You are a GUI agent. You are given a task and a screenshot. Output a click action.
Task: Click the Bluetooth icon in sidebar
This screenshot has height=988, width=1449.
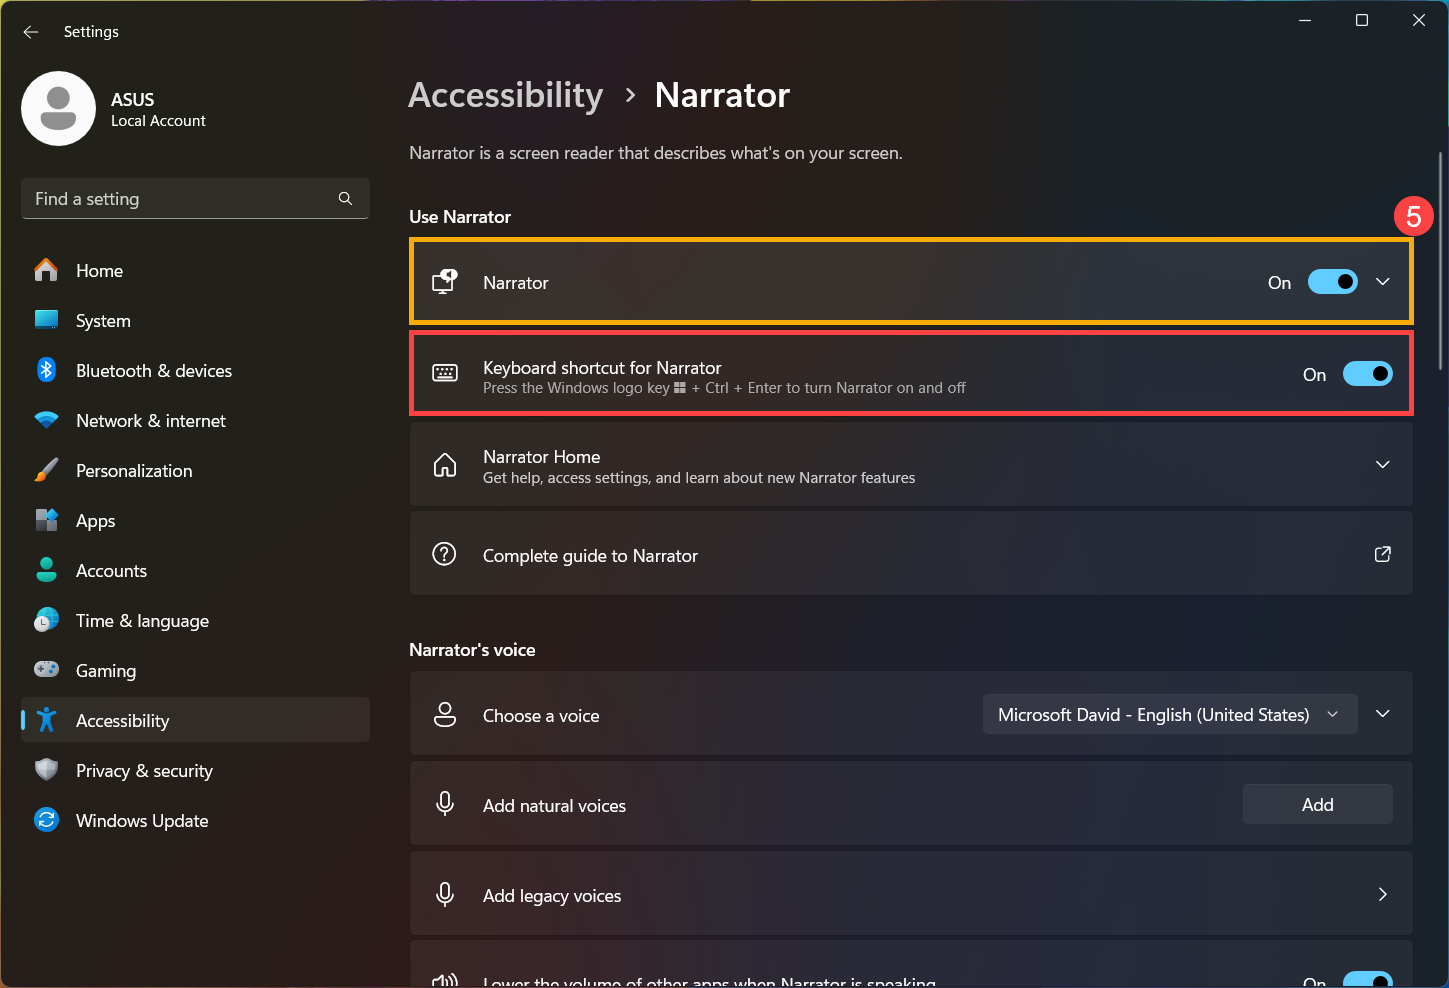[x=46, y=370]
